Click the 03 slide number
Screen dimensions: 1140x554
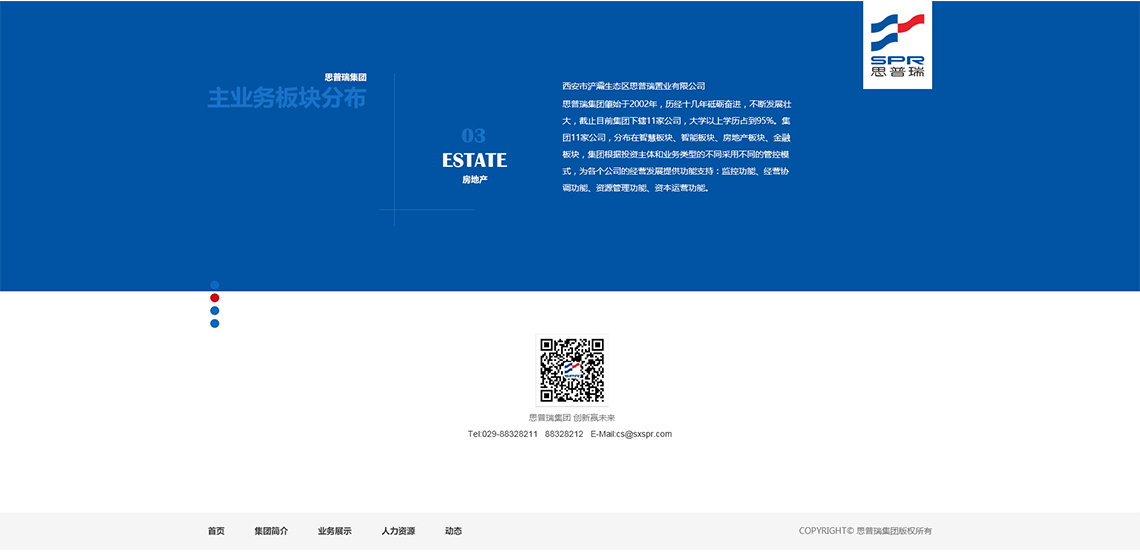(473, 135)
